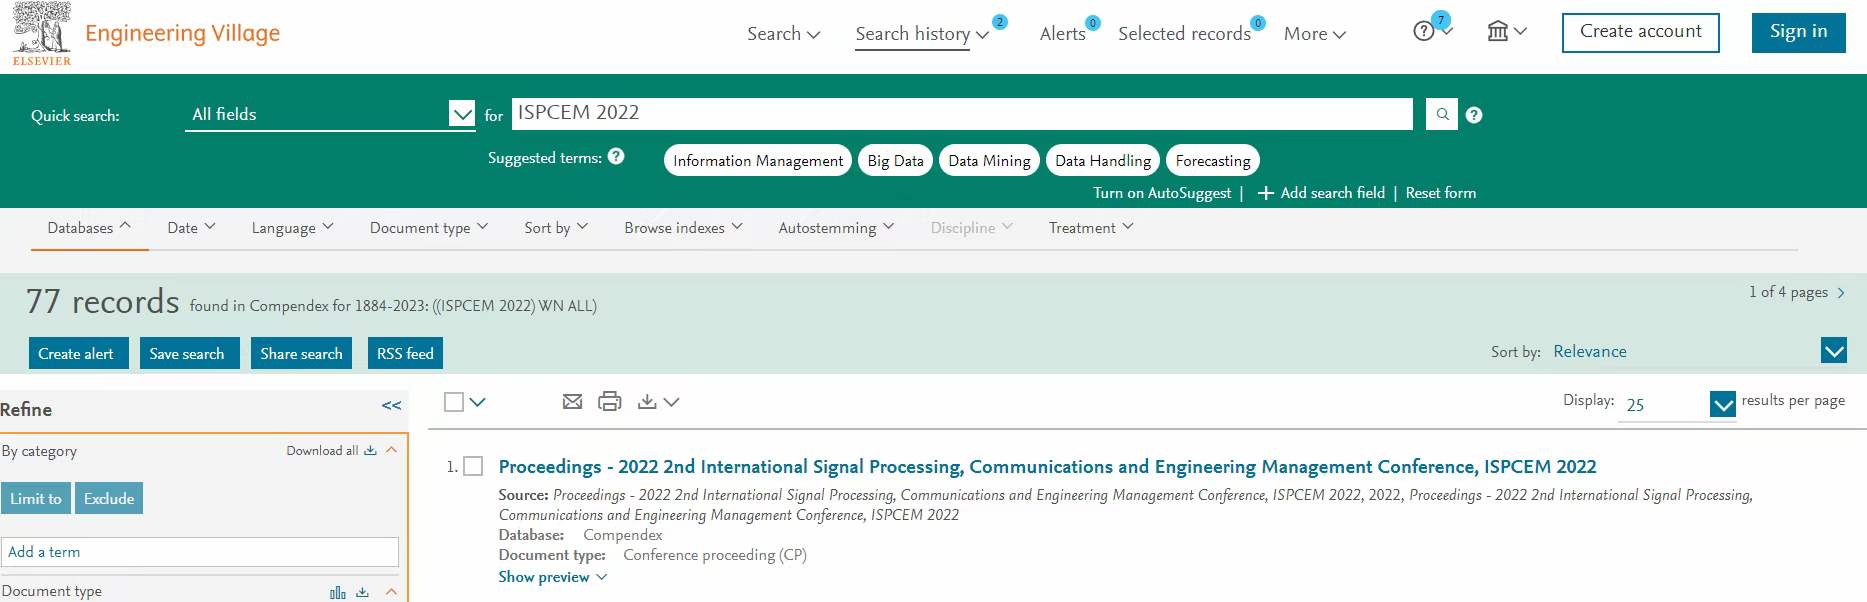This screenshot has width=1867, height=602.
Task: Check the select-all results checkbox
Action: [x=454, y=402]
